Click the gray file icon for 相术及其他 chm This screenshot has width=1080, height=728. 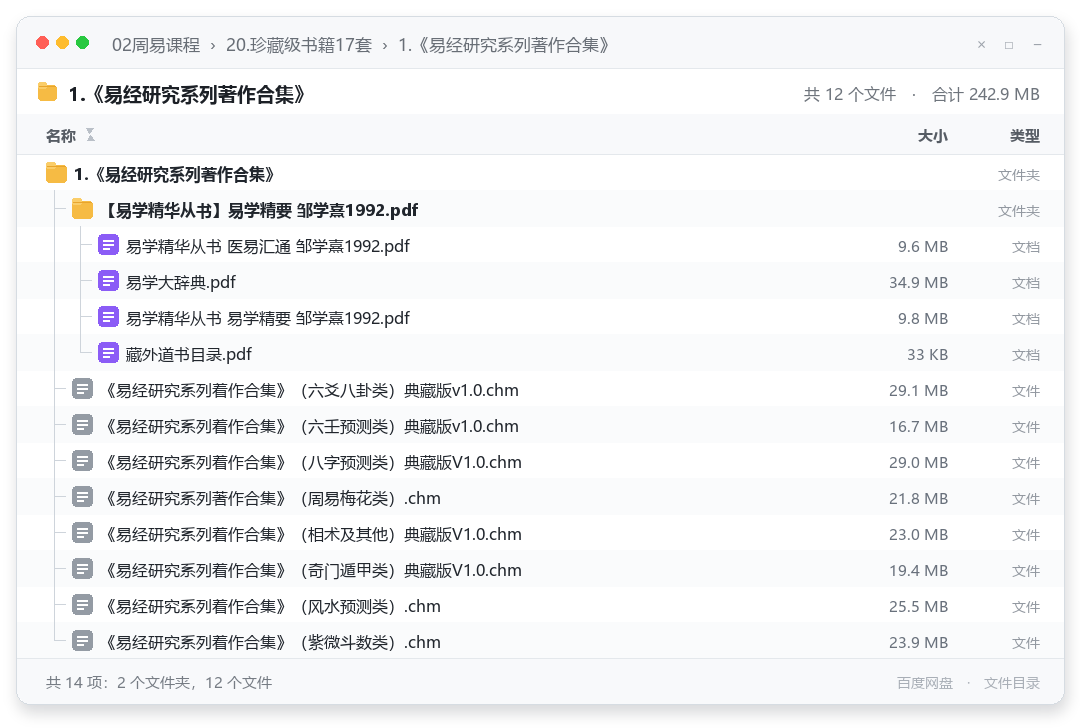pos(82,533)
